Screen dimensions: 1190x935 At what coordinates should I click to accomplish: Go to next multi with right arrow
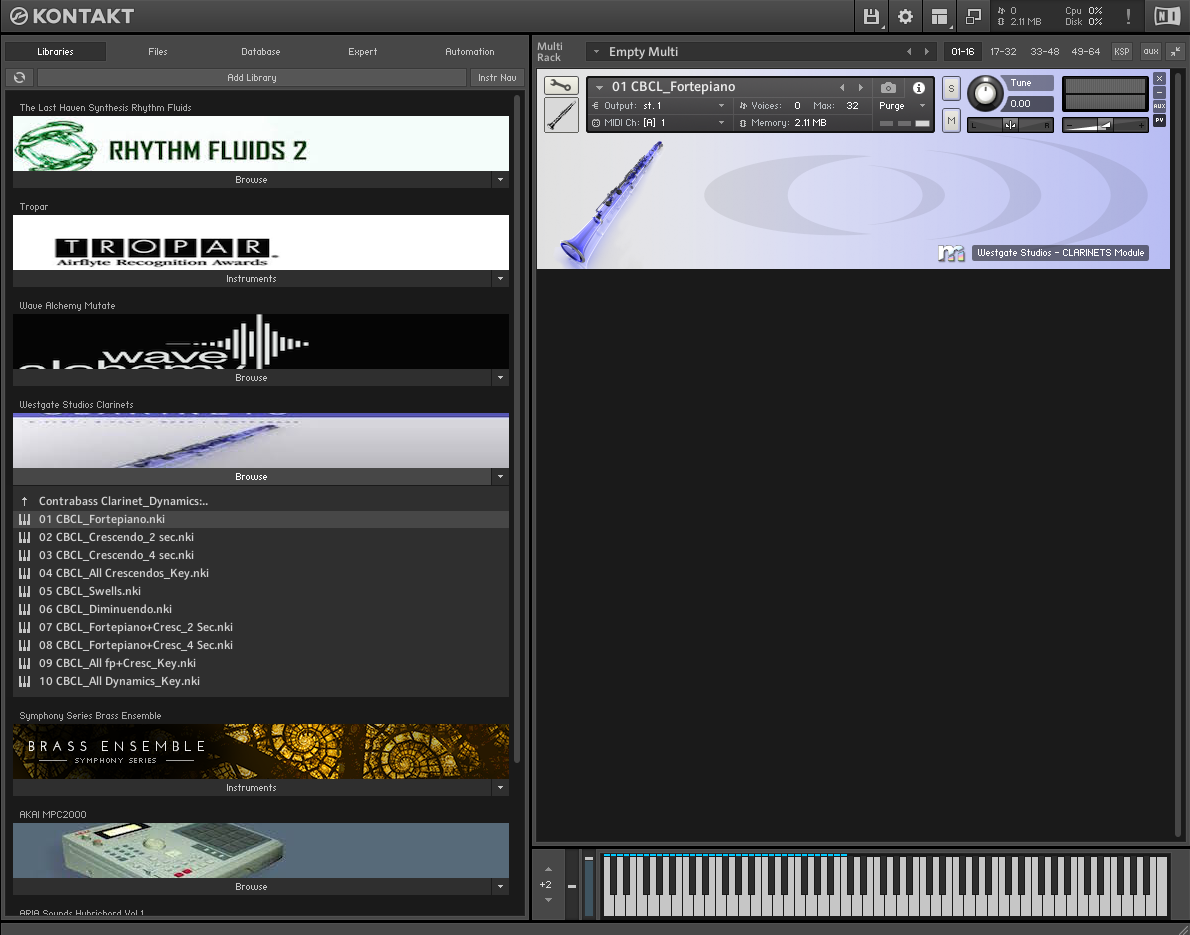(927, 52)
